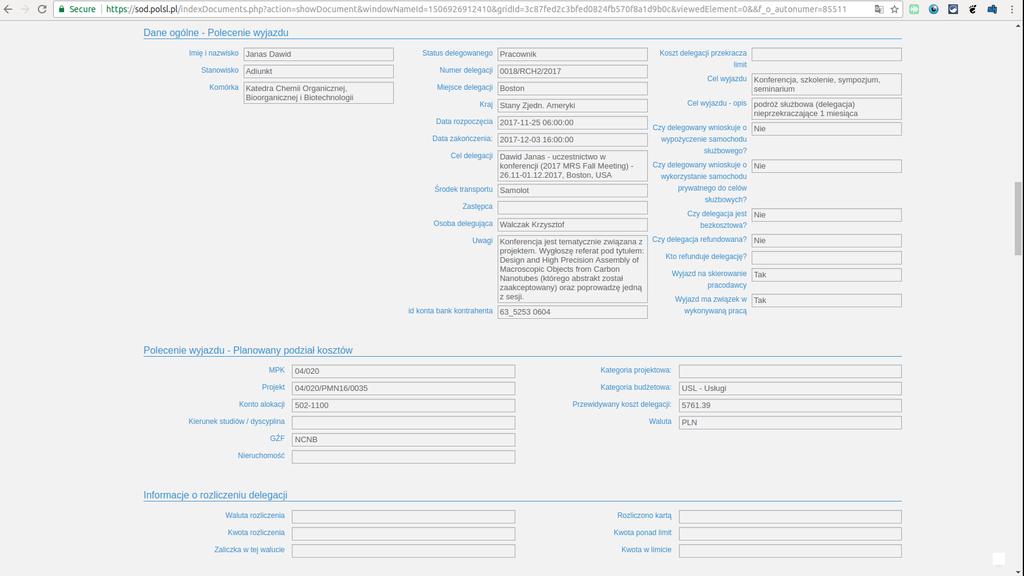This screenshot has height=576, width=1024.
Task: Go back with the browser back arrow
Action: pyautogui.click(x=8, y=9)
